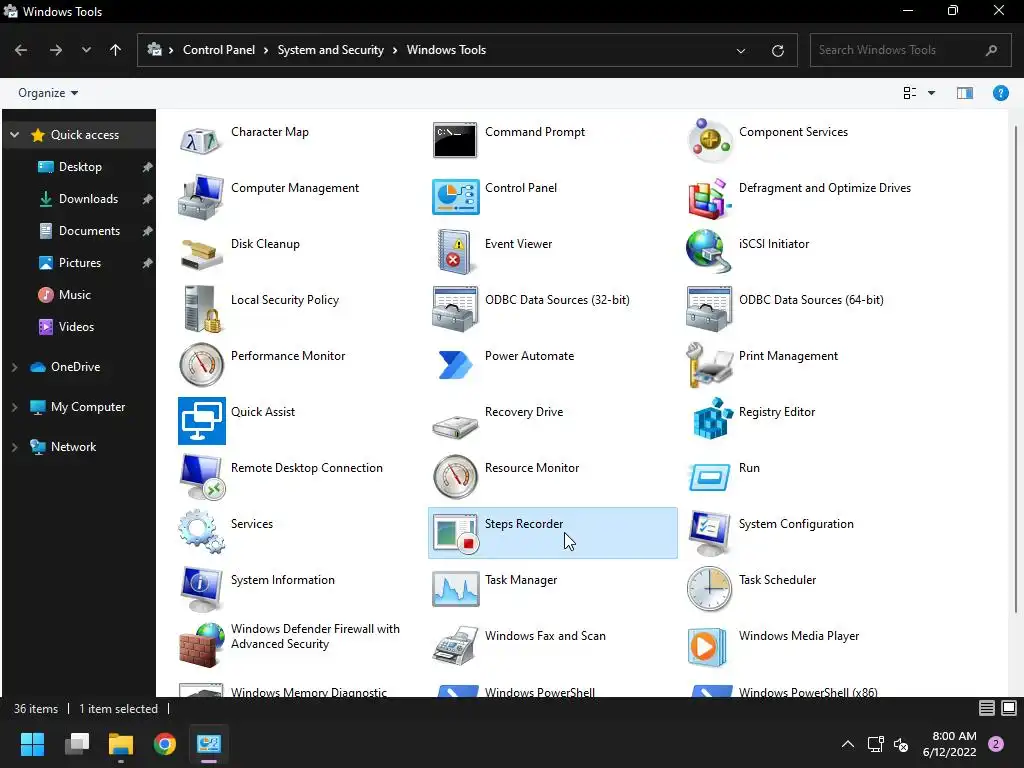The height and width of the screenshot is (768, 1024).
Task: Toggle the preview pane button
Action: [x=965, y=93]
